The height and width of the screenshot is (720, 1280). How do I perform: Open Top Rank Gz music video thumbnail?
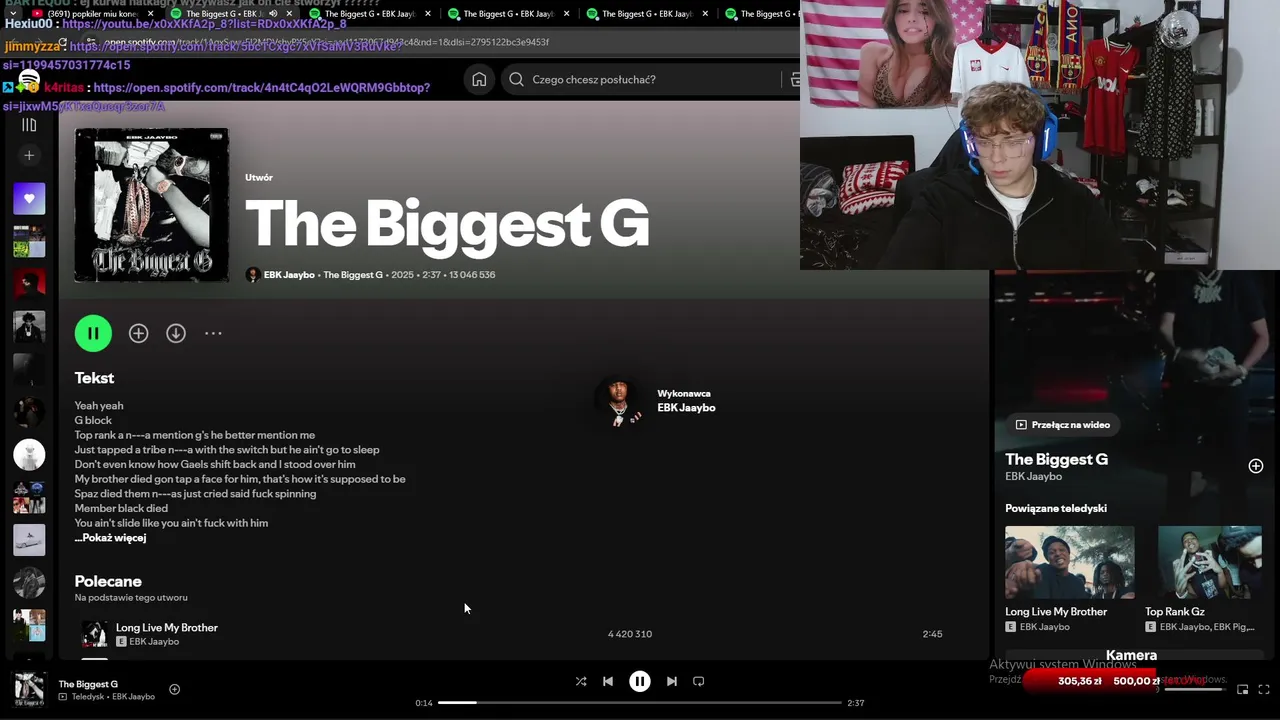click(1210, 563)
